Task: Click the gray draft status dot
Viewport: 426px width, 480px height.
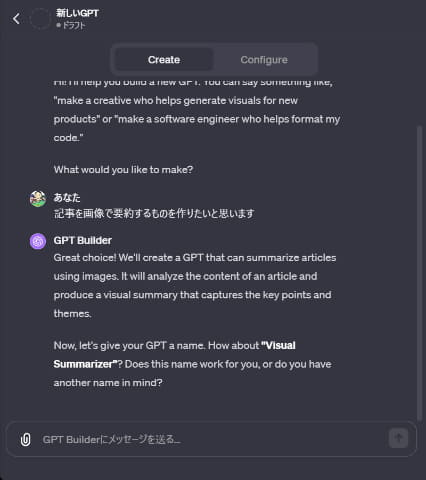Action: tap(59, 25)
